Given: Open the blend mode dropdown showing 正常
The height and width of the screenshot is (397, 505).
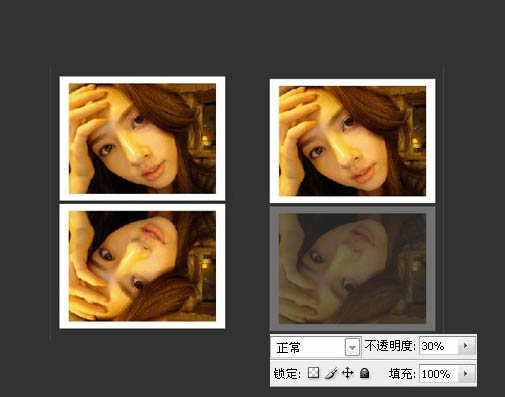Looking at the screenshot, I should pos(316,347).
